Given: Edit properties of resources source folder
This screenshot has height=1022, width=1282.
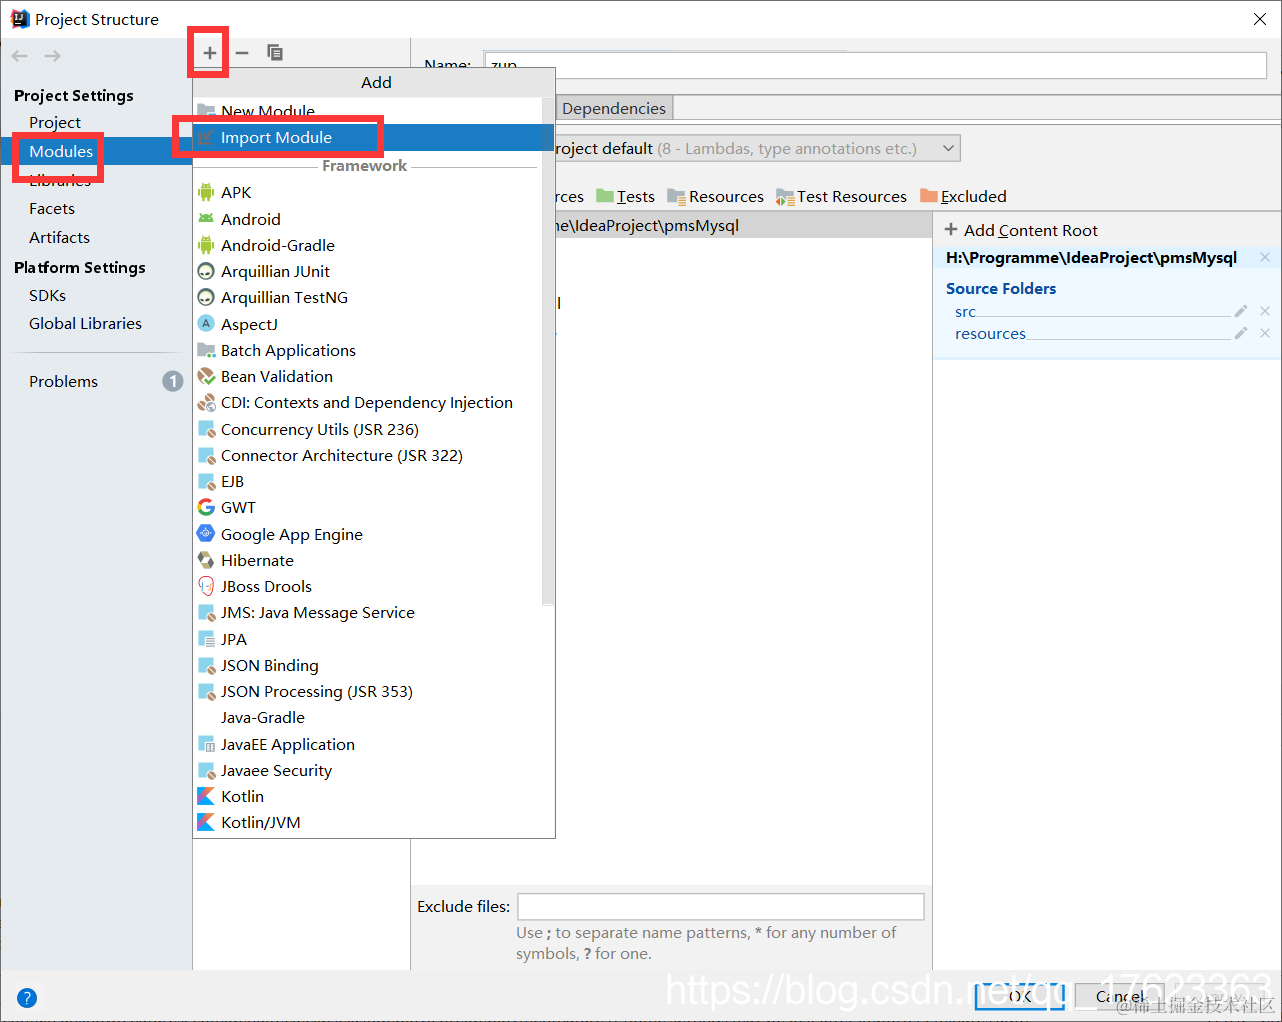Looking at the screenshot, I should [x=1241, y=333].
